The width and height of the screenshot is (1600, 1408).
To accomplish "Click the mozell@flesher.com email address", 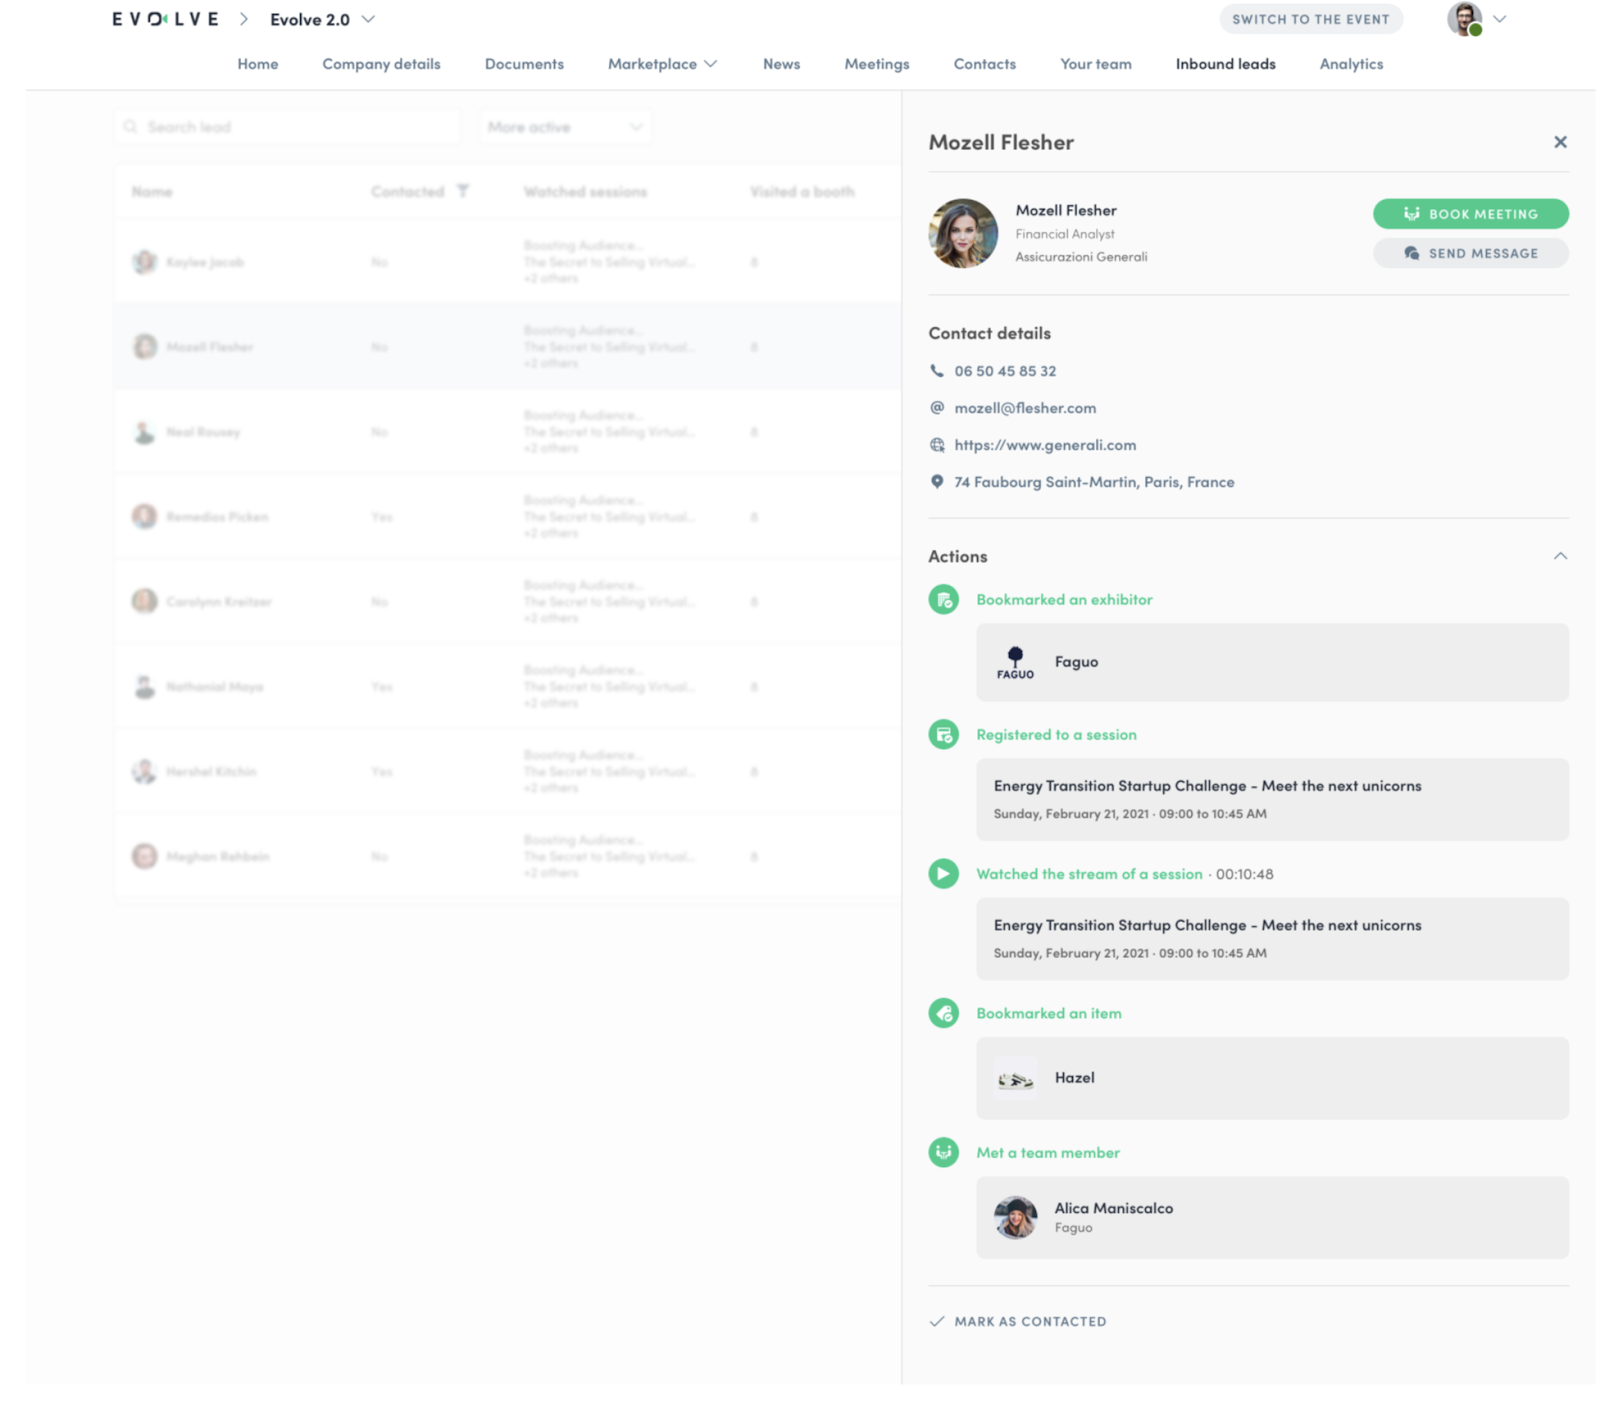I will 1025,408.
